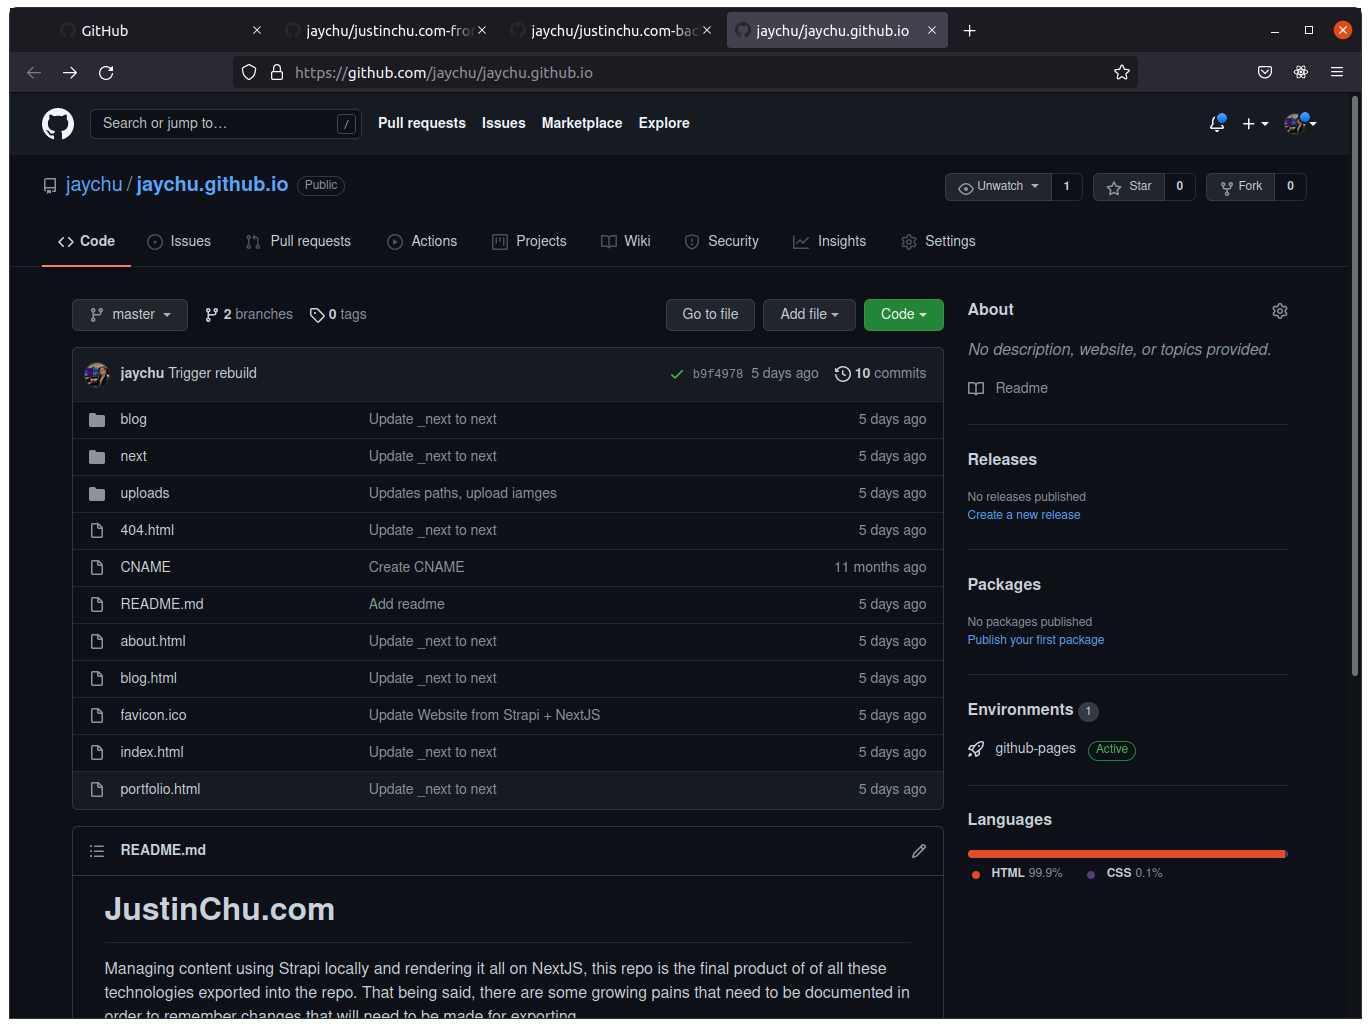
Task: Click the jaychu owner link
Action: 94,185
